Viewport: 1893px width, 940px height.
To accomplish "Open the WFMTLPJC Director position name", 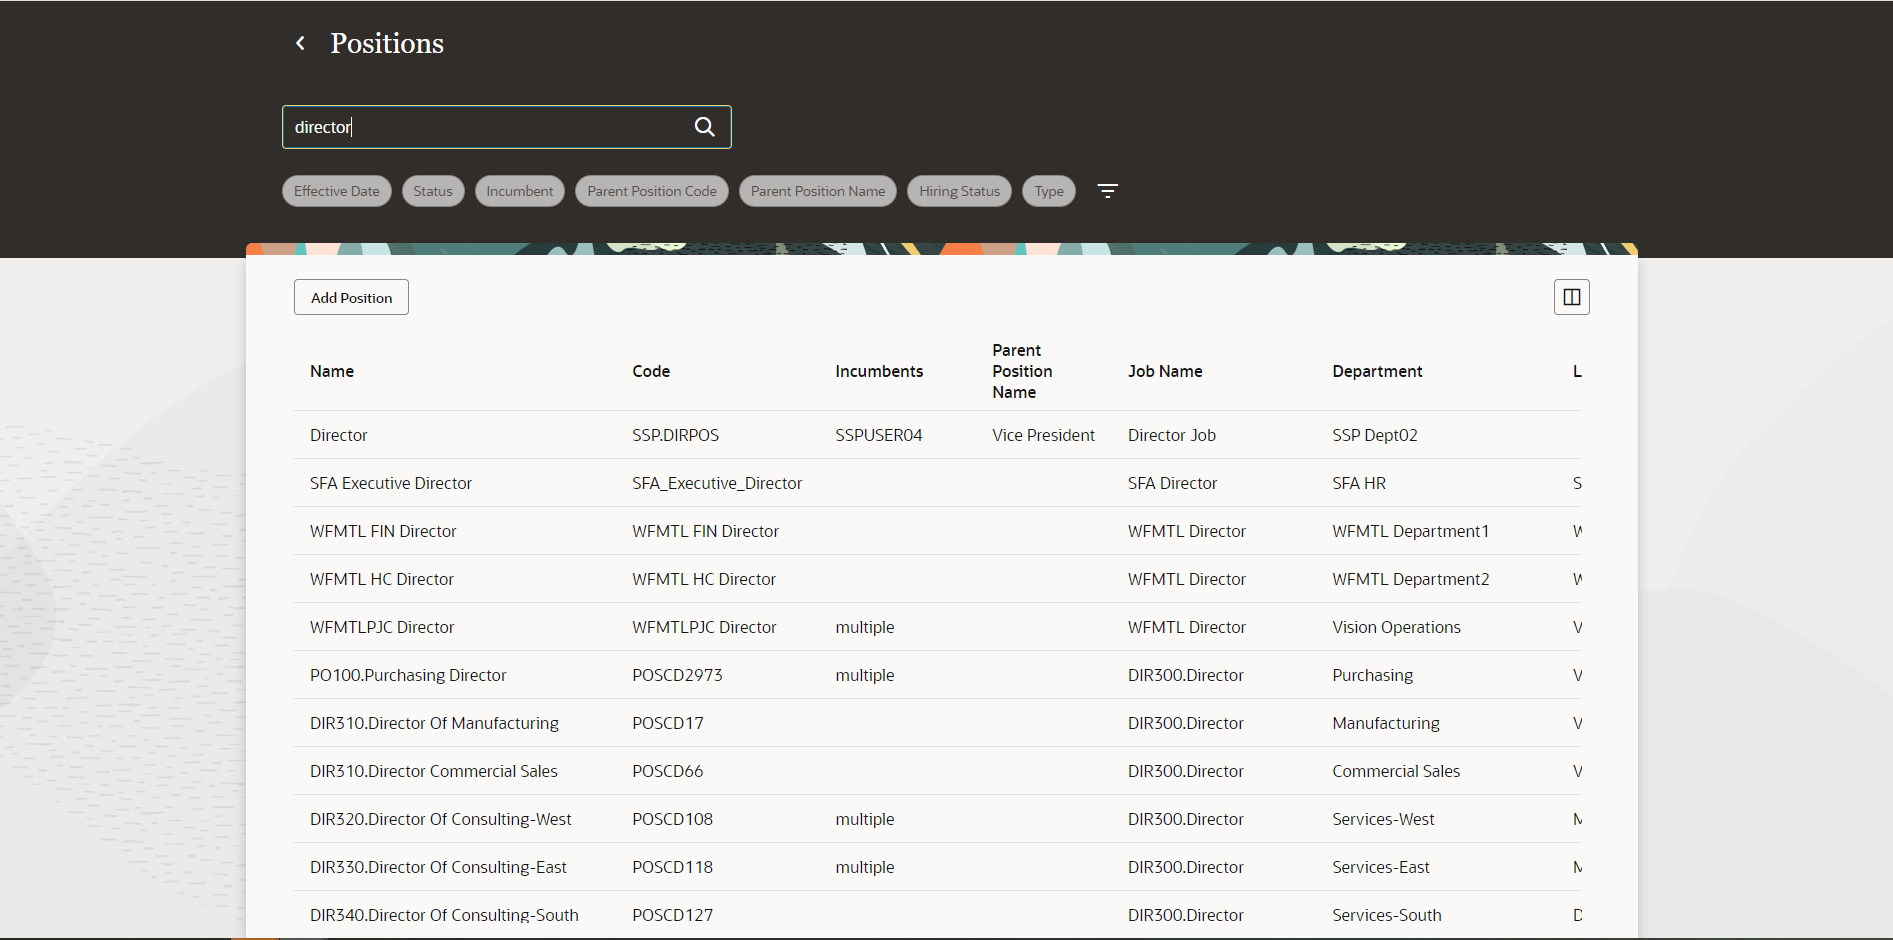I will 382,627.
